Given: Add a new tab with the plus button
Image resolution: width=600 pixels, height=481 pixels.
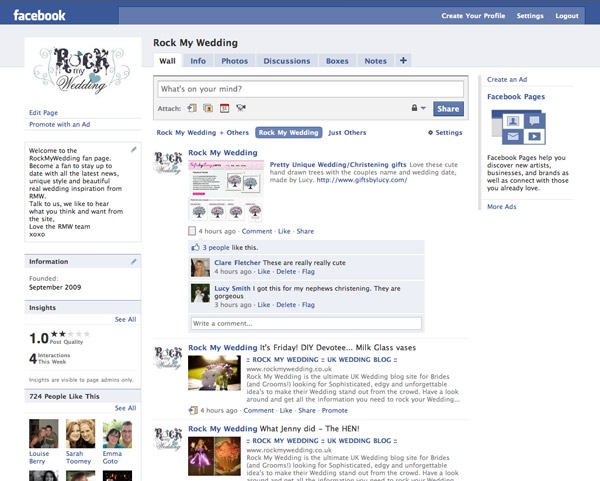Looking at the screenshot, I should click(x=403, y=60).
